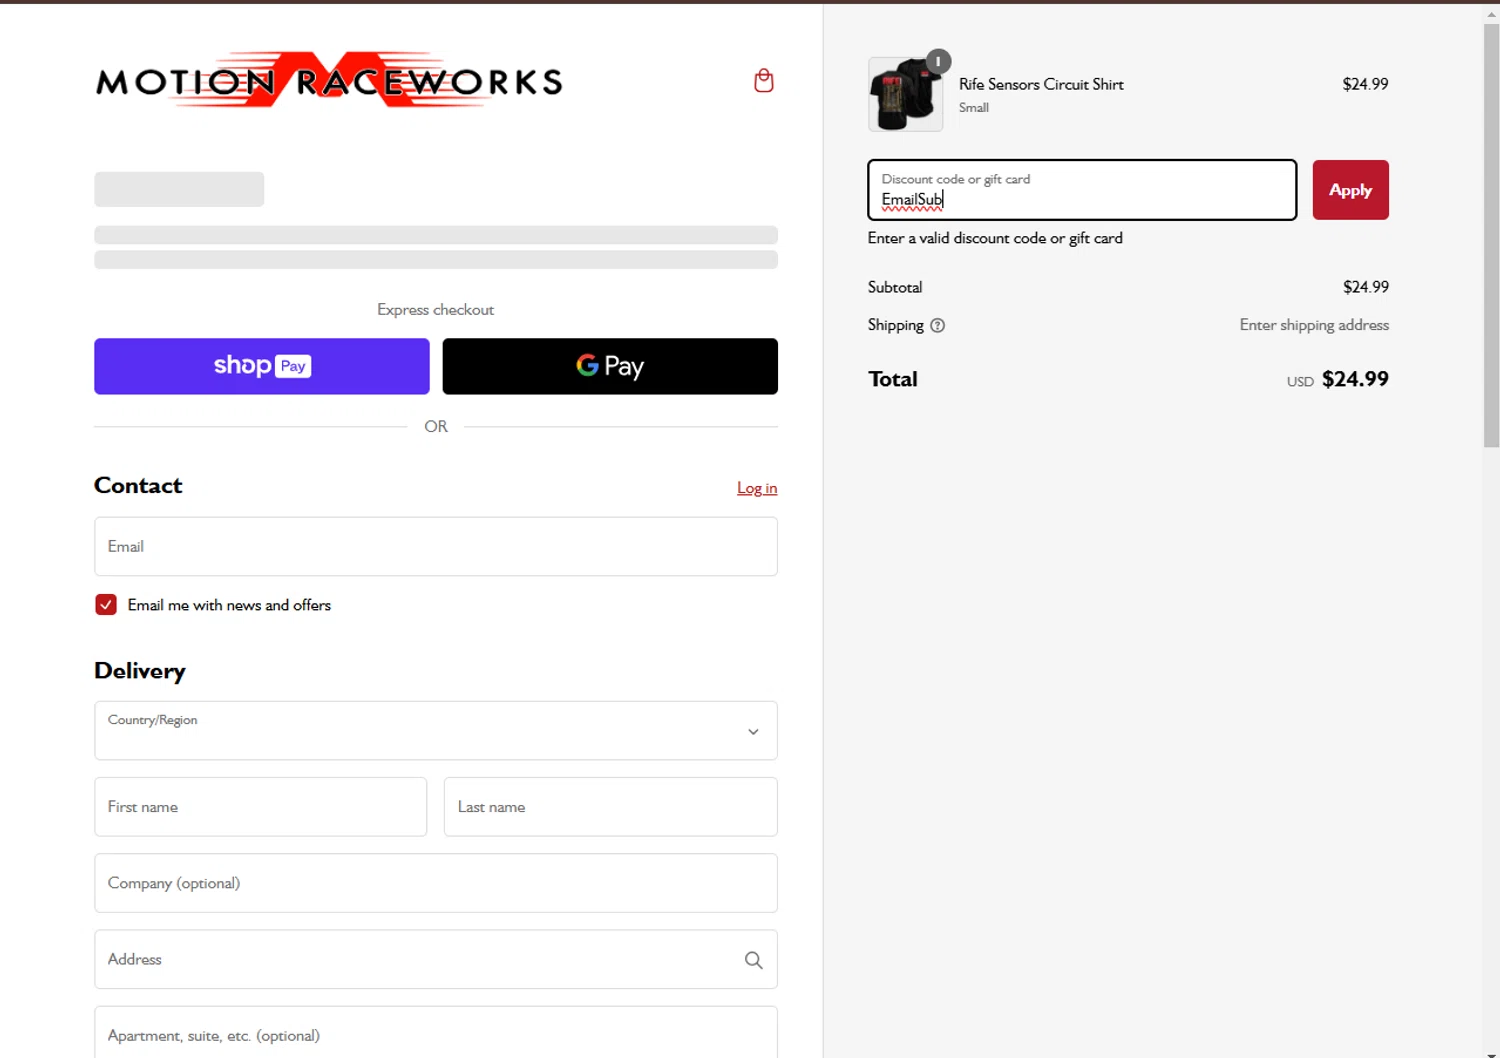Focus the Email contact field

pos(436,547)
